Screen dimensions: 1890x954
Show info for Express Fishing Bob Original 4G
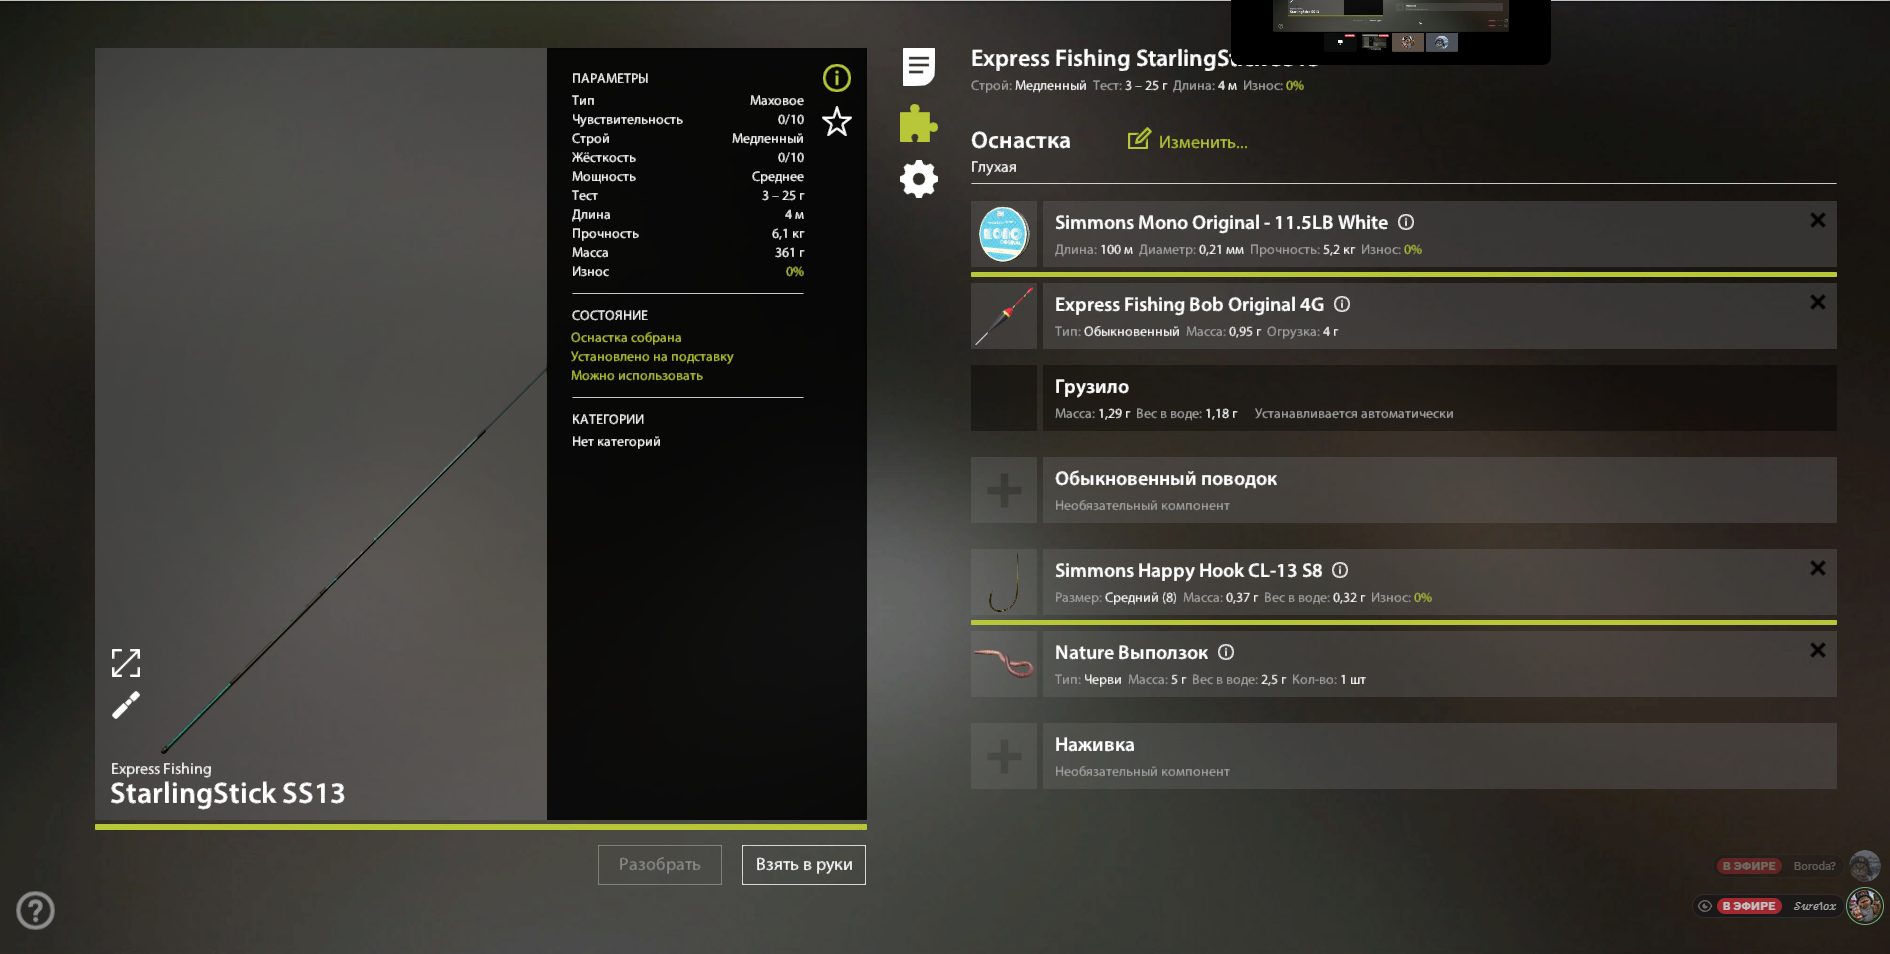[x=1342, y=304]
